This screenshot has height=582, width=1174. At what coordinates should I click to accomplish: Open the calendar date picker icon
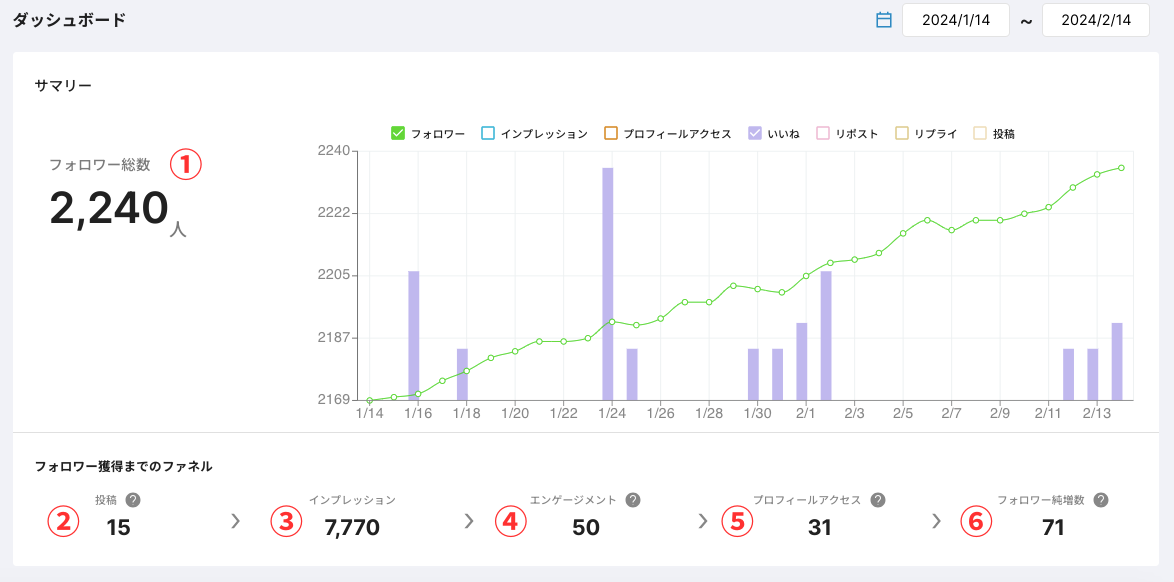(x=883, y=20)
